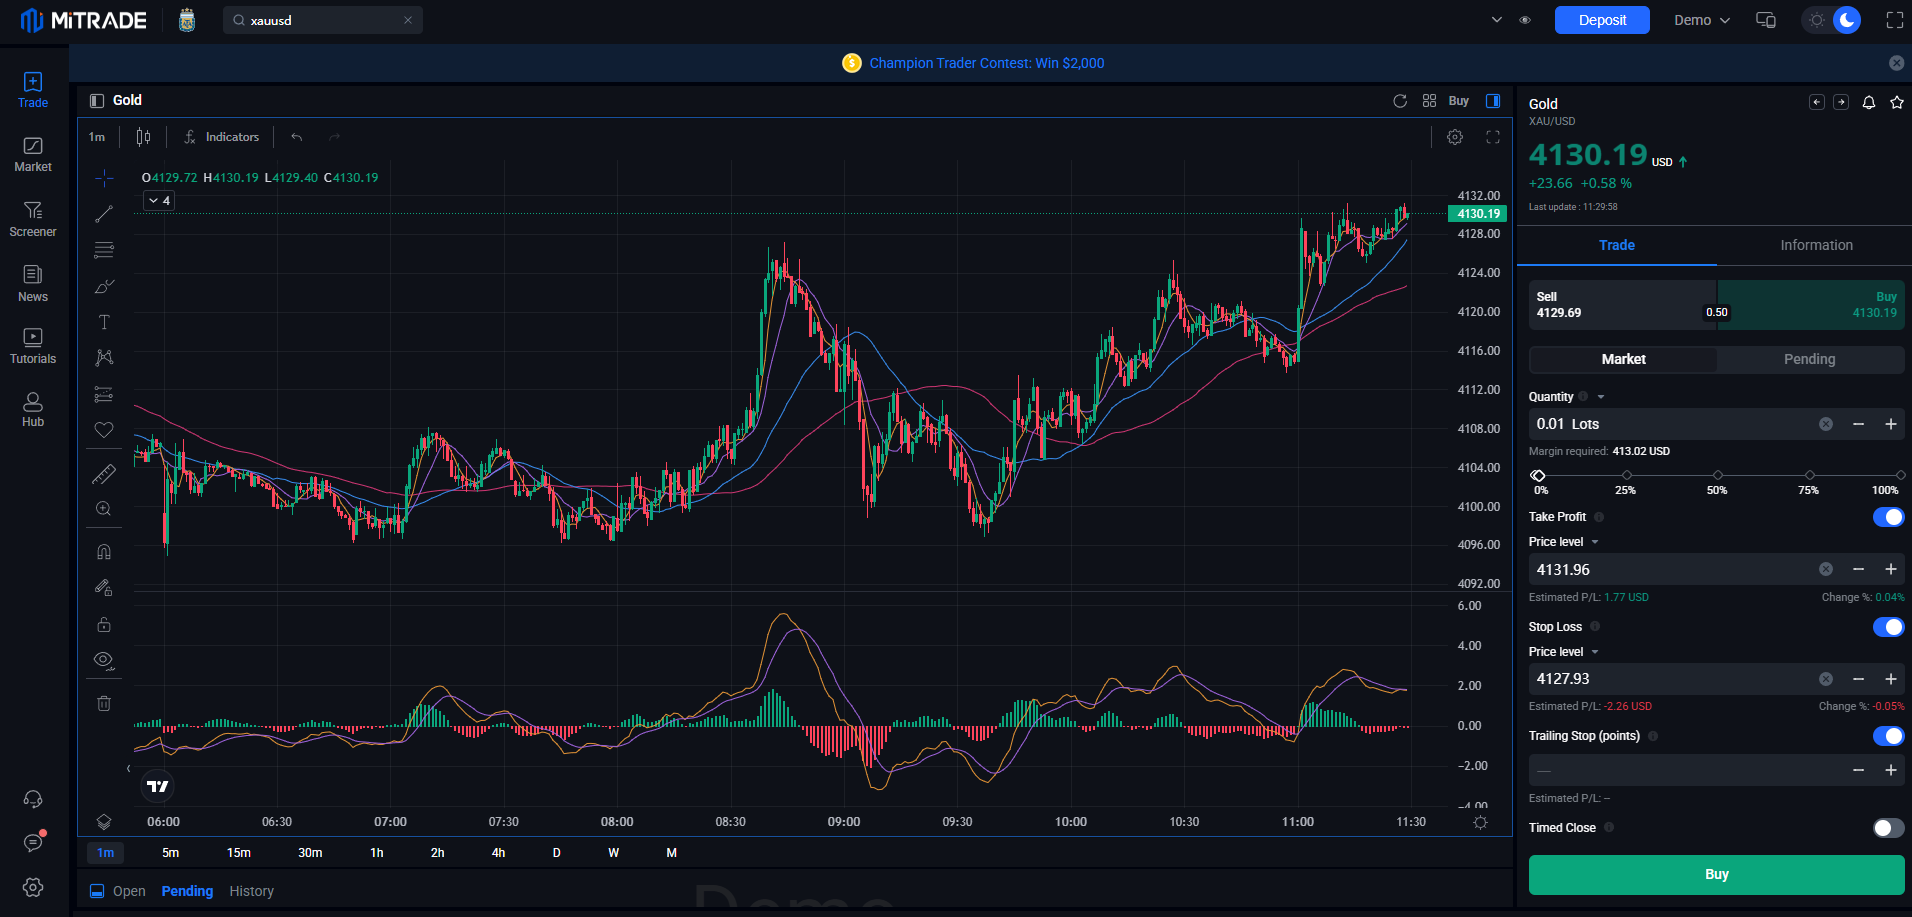Open the Hub in sidebar
Viewport: 1912px width, 917px height.
point(33,410)
